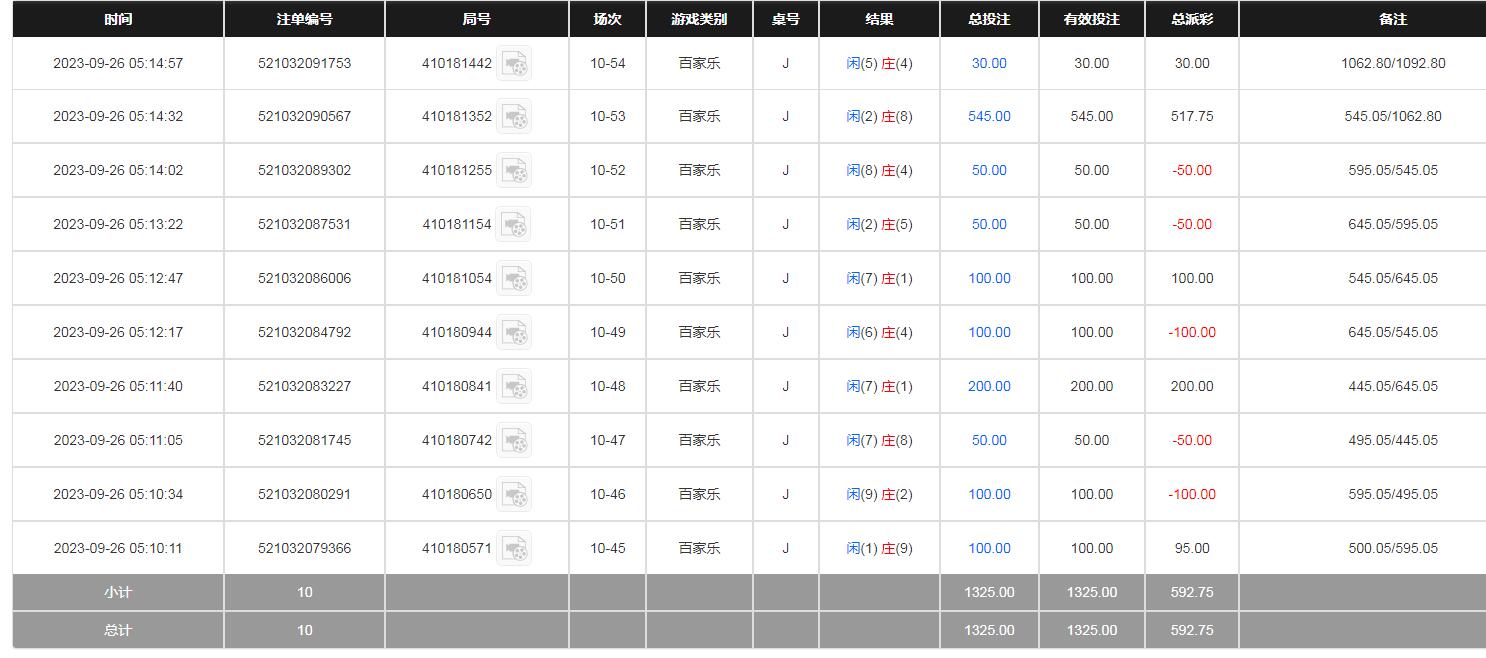
Task: Click total bet 1325.00 in 总计 row
Action: click(989, 630)
